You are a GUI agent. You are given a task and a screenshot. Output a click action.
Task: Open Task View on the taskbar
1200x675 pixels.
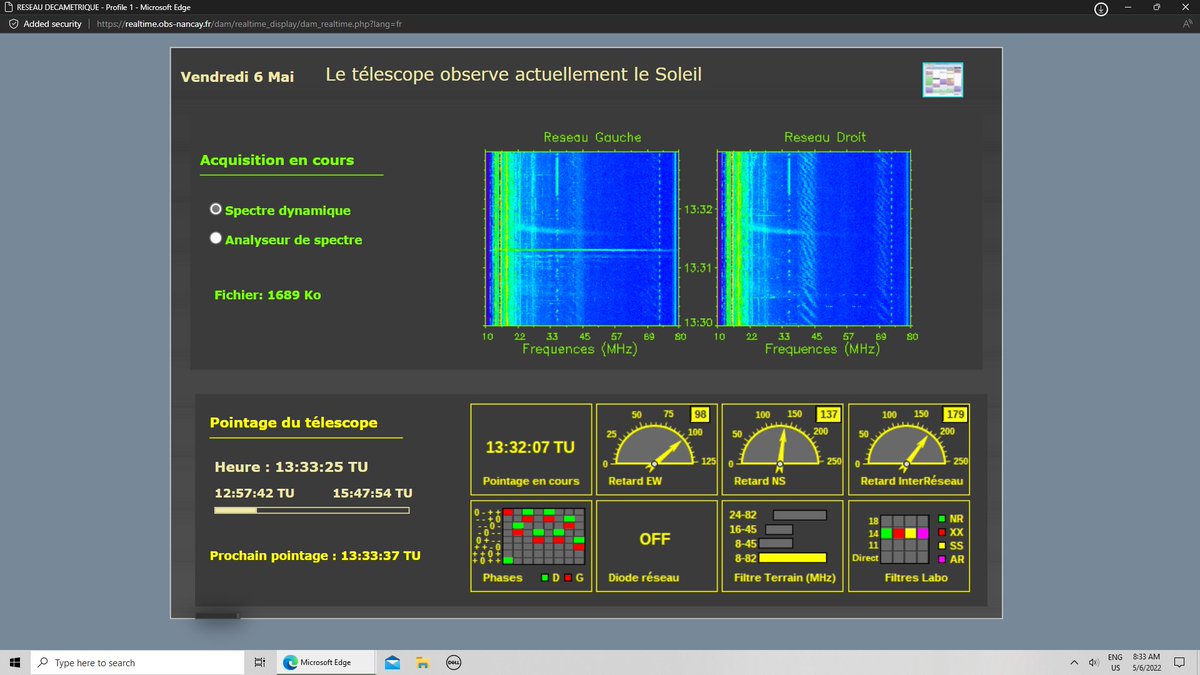click(x=259, y=662)
